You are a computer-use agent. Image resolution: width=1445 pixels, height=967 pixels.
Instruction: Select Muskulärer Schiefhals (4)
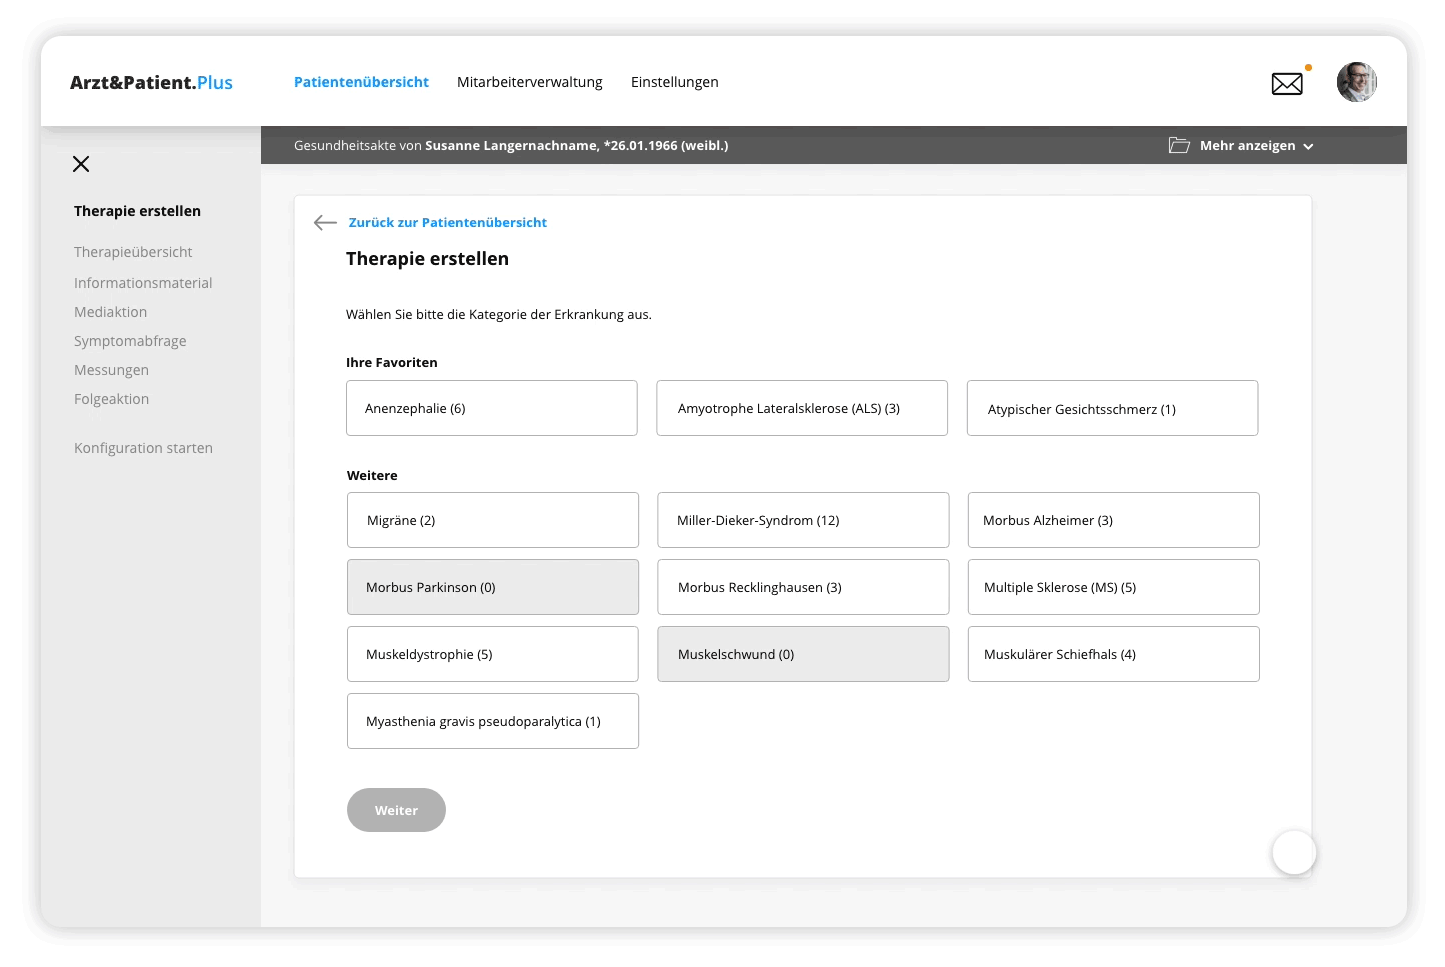1113,654
